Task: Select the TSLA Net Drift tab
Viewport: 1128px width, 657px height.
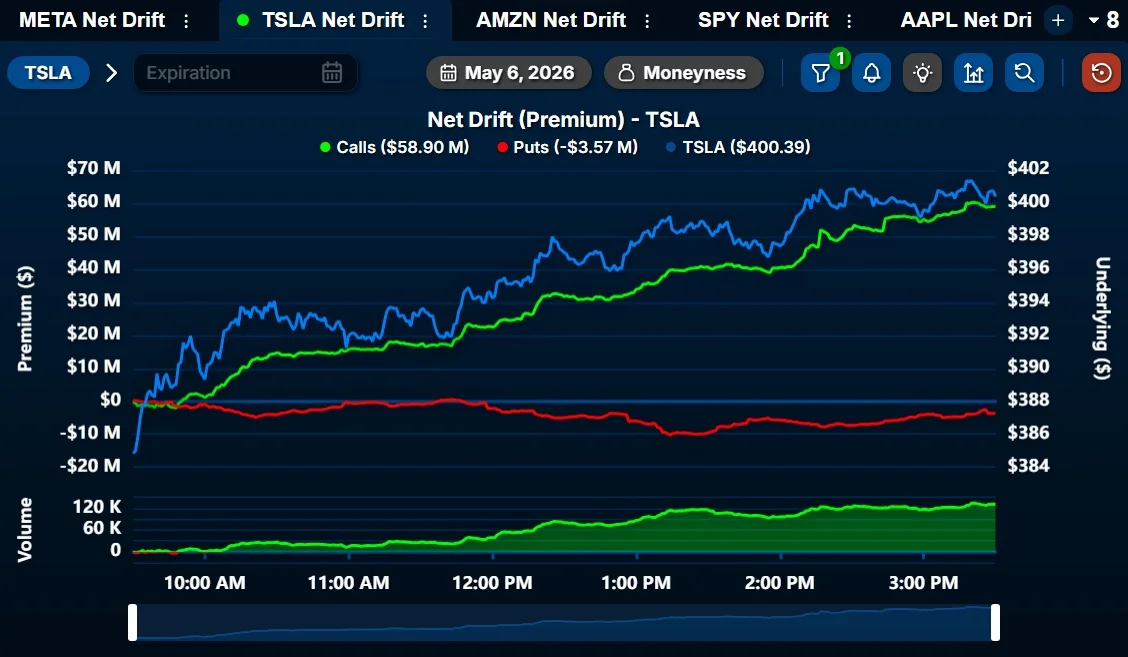Action: pyautogui.click(x=333, y=20)
